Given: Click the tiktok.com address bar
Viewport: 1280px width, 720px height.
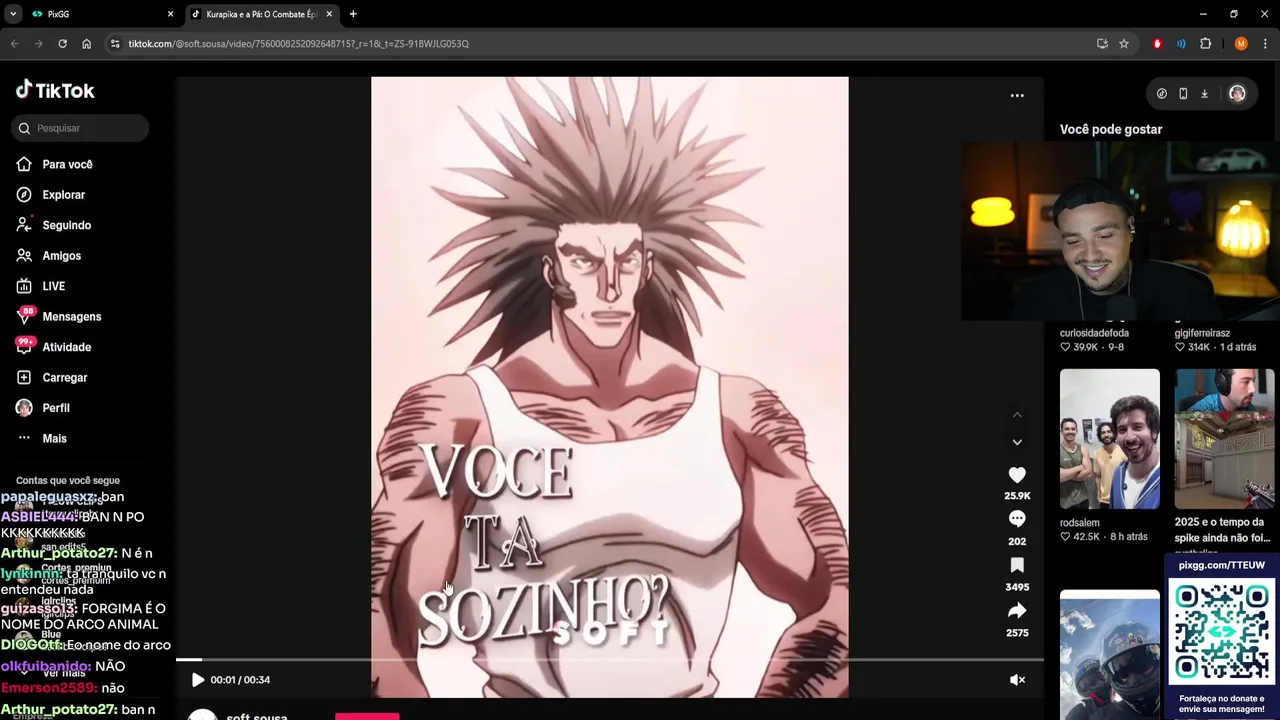Looking at the screenshot, I should tap(600, 44).
